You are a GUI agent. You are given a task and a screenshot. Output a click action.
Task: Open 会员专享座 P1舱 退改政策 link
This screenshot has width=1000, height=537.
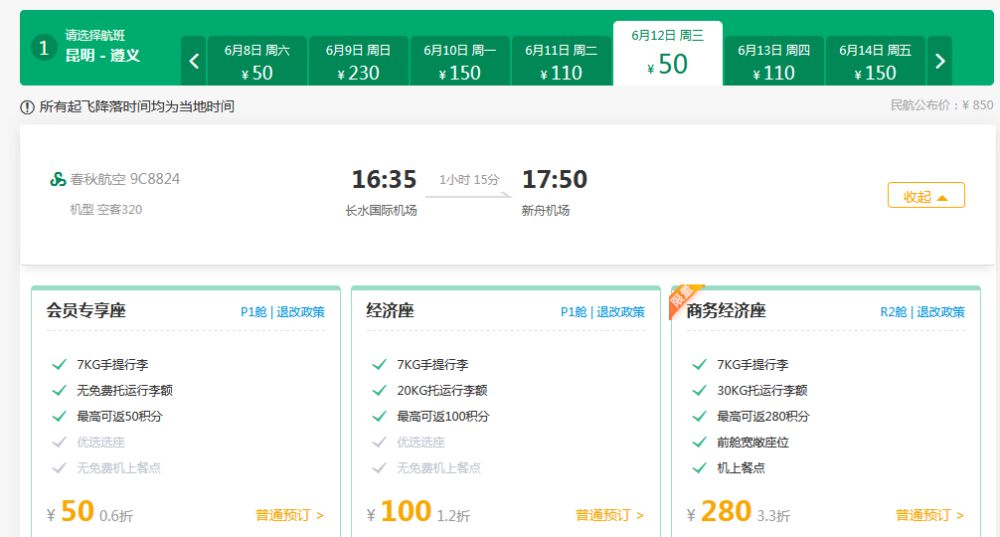click(283, 312)
